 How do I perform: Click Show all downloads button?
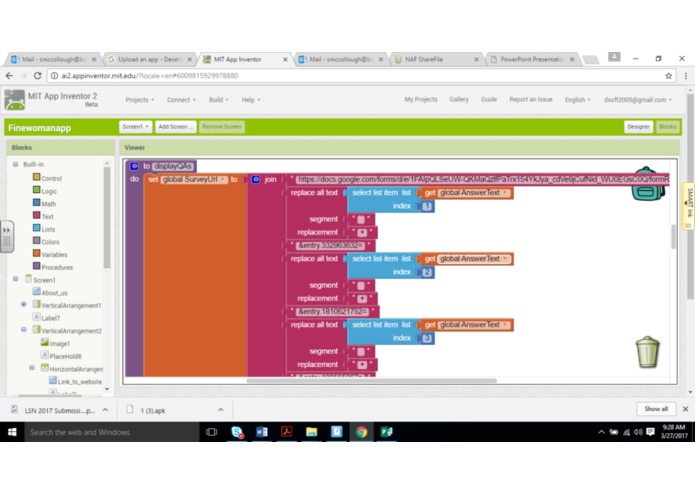point(656,408)
